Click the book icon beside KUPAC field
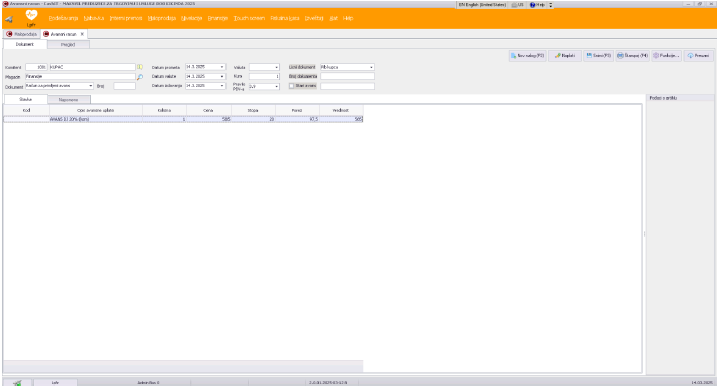The height and width of the screenshot is (388, 717). 140,67
